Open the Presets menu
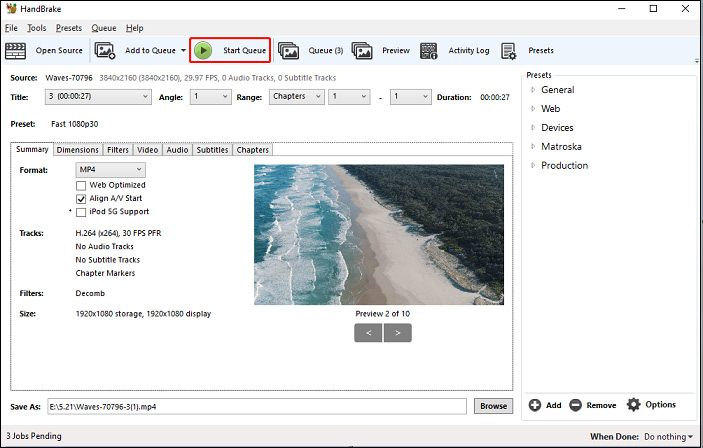The width and height of the screenshot is (703, 448). tap(69, 28)
